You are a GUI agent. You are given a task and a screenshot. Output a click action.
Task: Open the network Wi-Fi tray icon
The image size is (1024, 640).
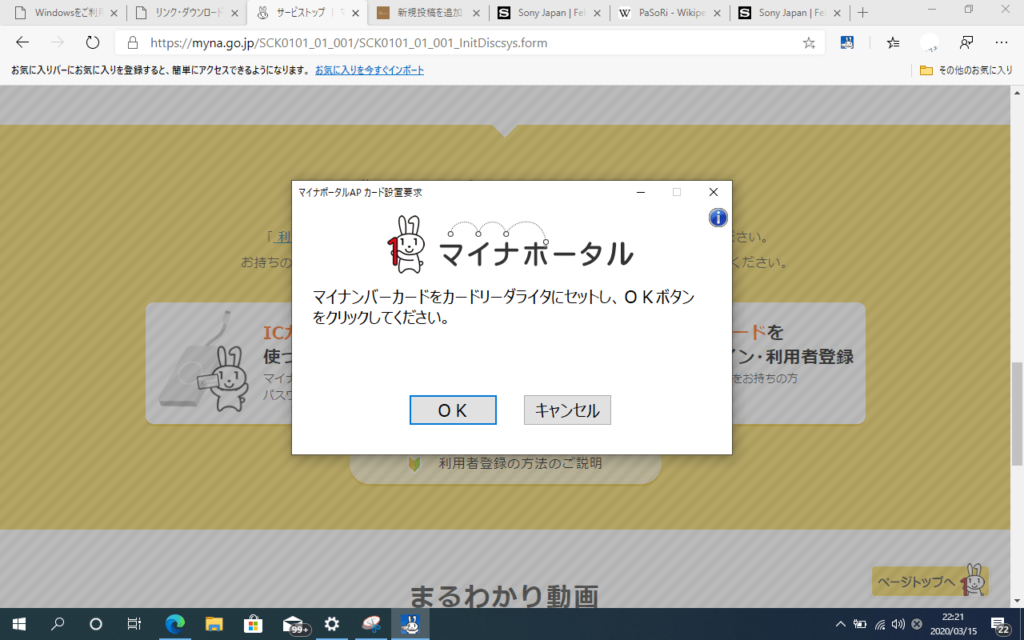tap(880, 624)
